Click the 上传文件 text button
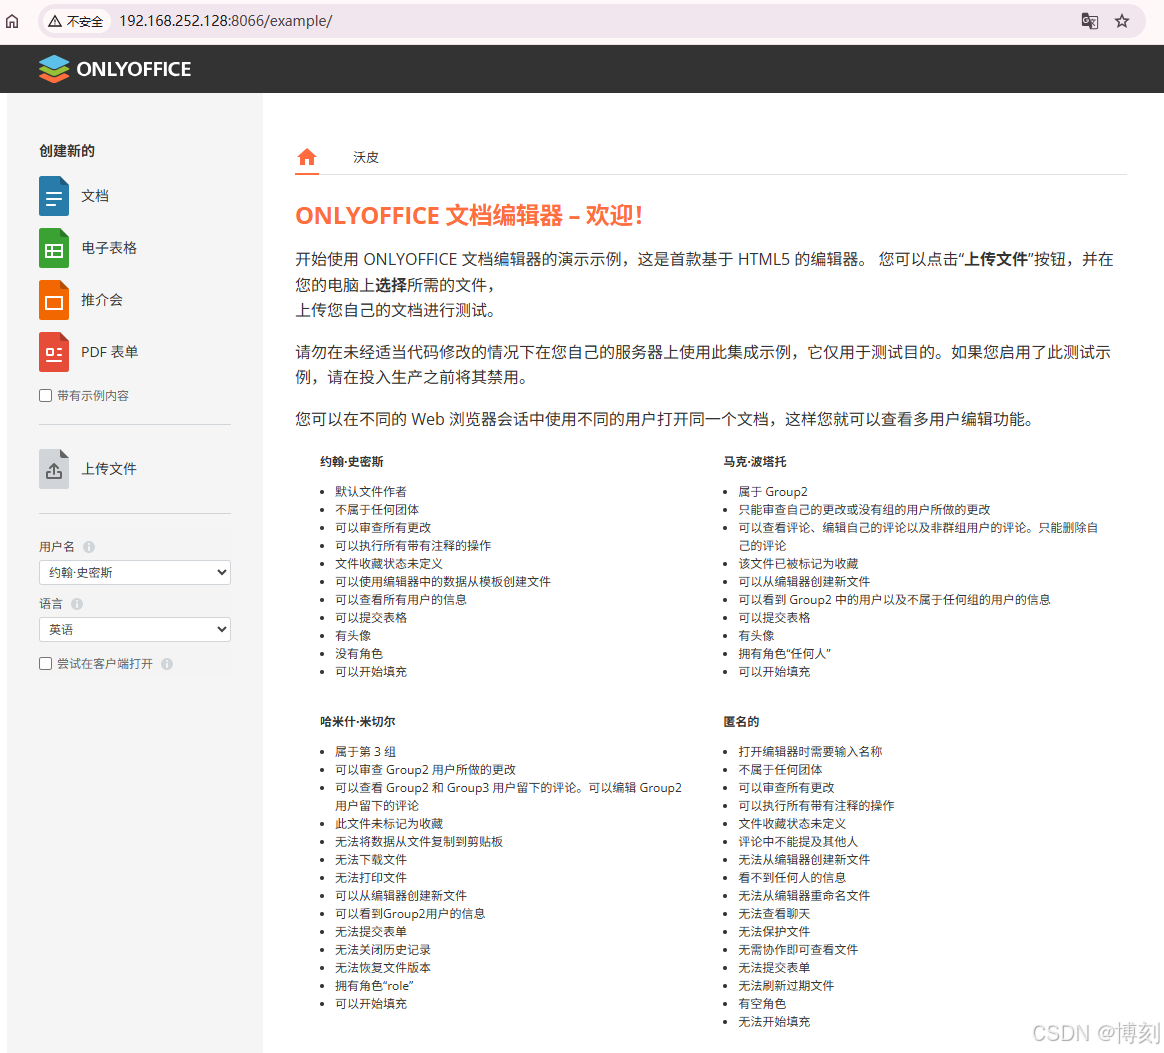 pos(109,469)
